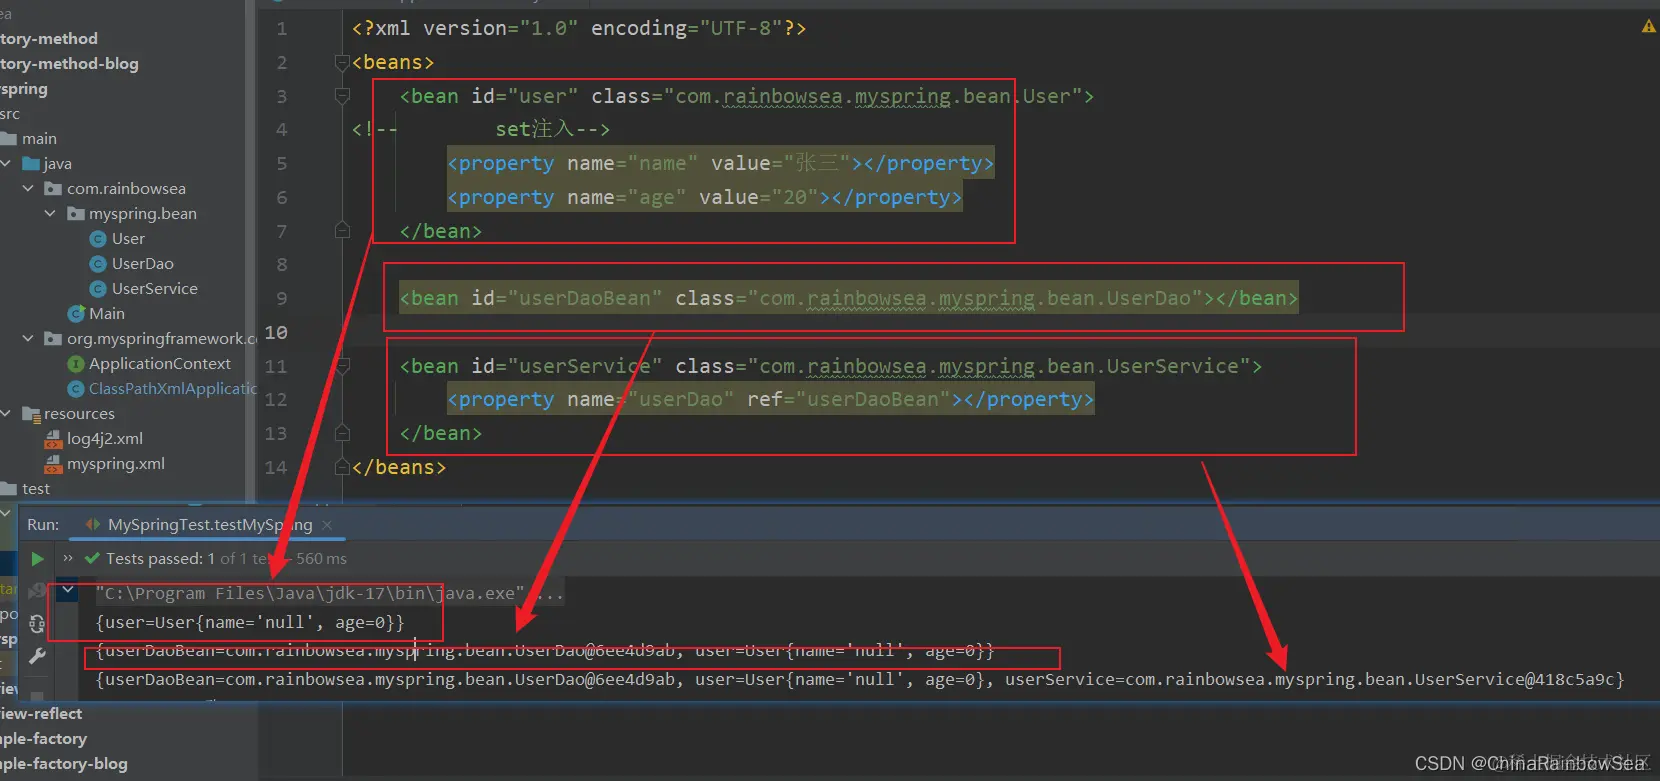Select the simple-factory module row
Screen dimensions: 1660x781
coord(44,739)
